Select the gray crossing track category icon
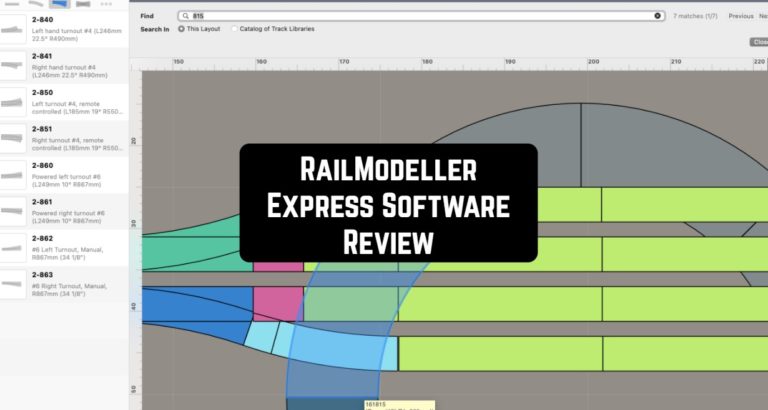The height and width of the screenshot is (410, 768). (x=83, y=4)
